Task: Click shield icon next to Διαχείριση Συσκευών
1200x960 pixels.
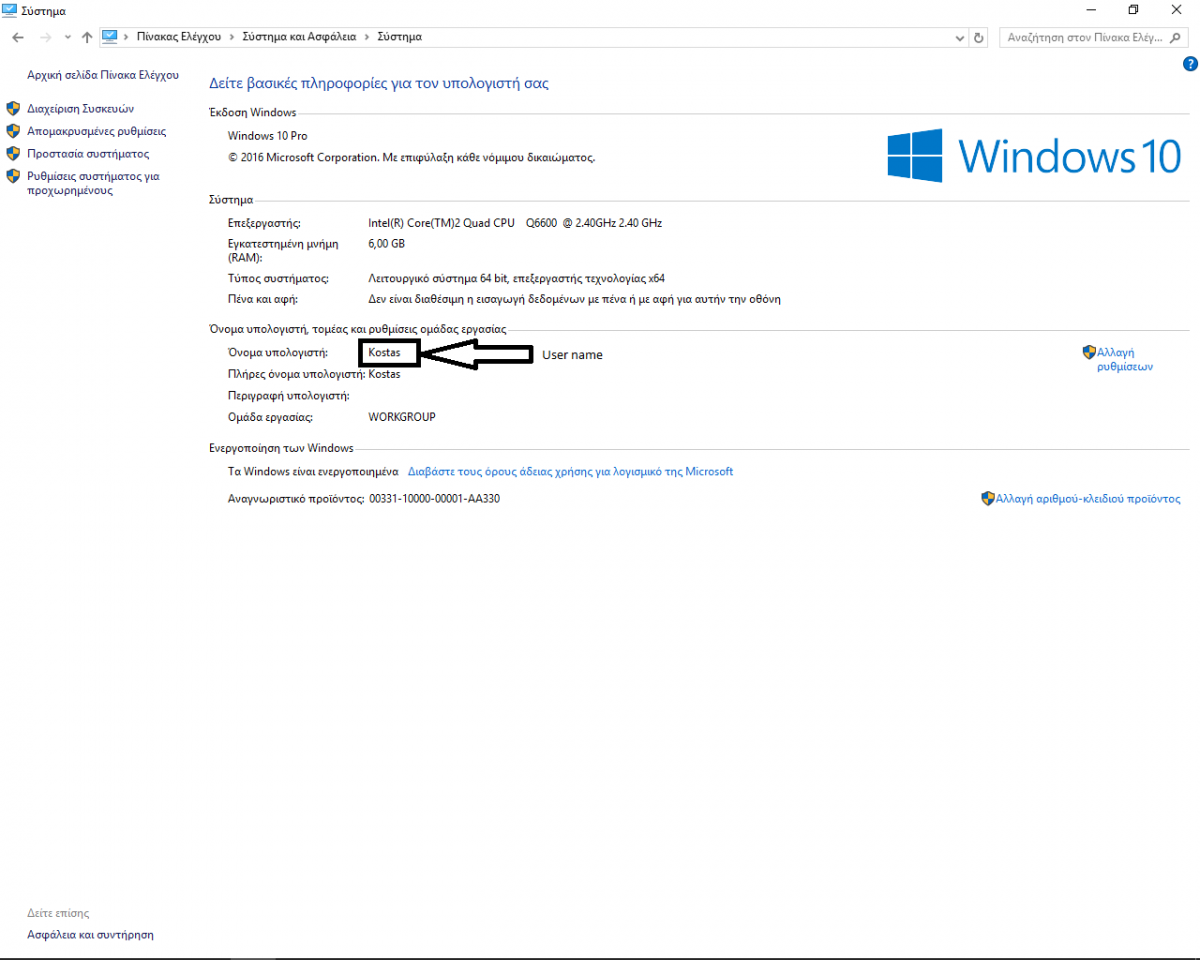Action: [x=13, y=108]
